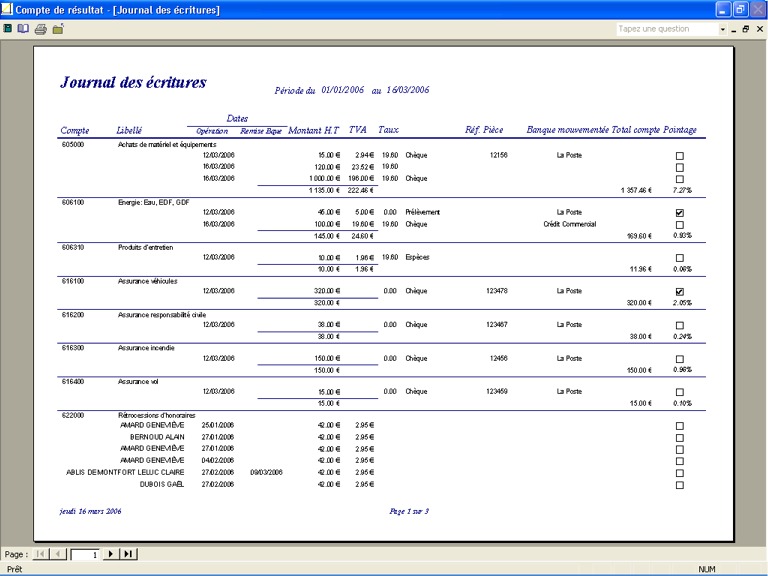This screenshot has height=576, width=768.
Task: Go to next page navigation button
Action: (111, 554)
